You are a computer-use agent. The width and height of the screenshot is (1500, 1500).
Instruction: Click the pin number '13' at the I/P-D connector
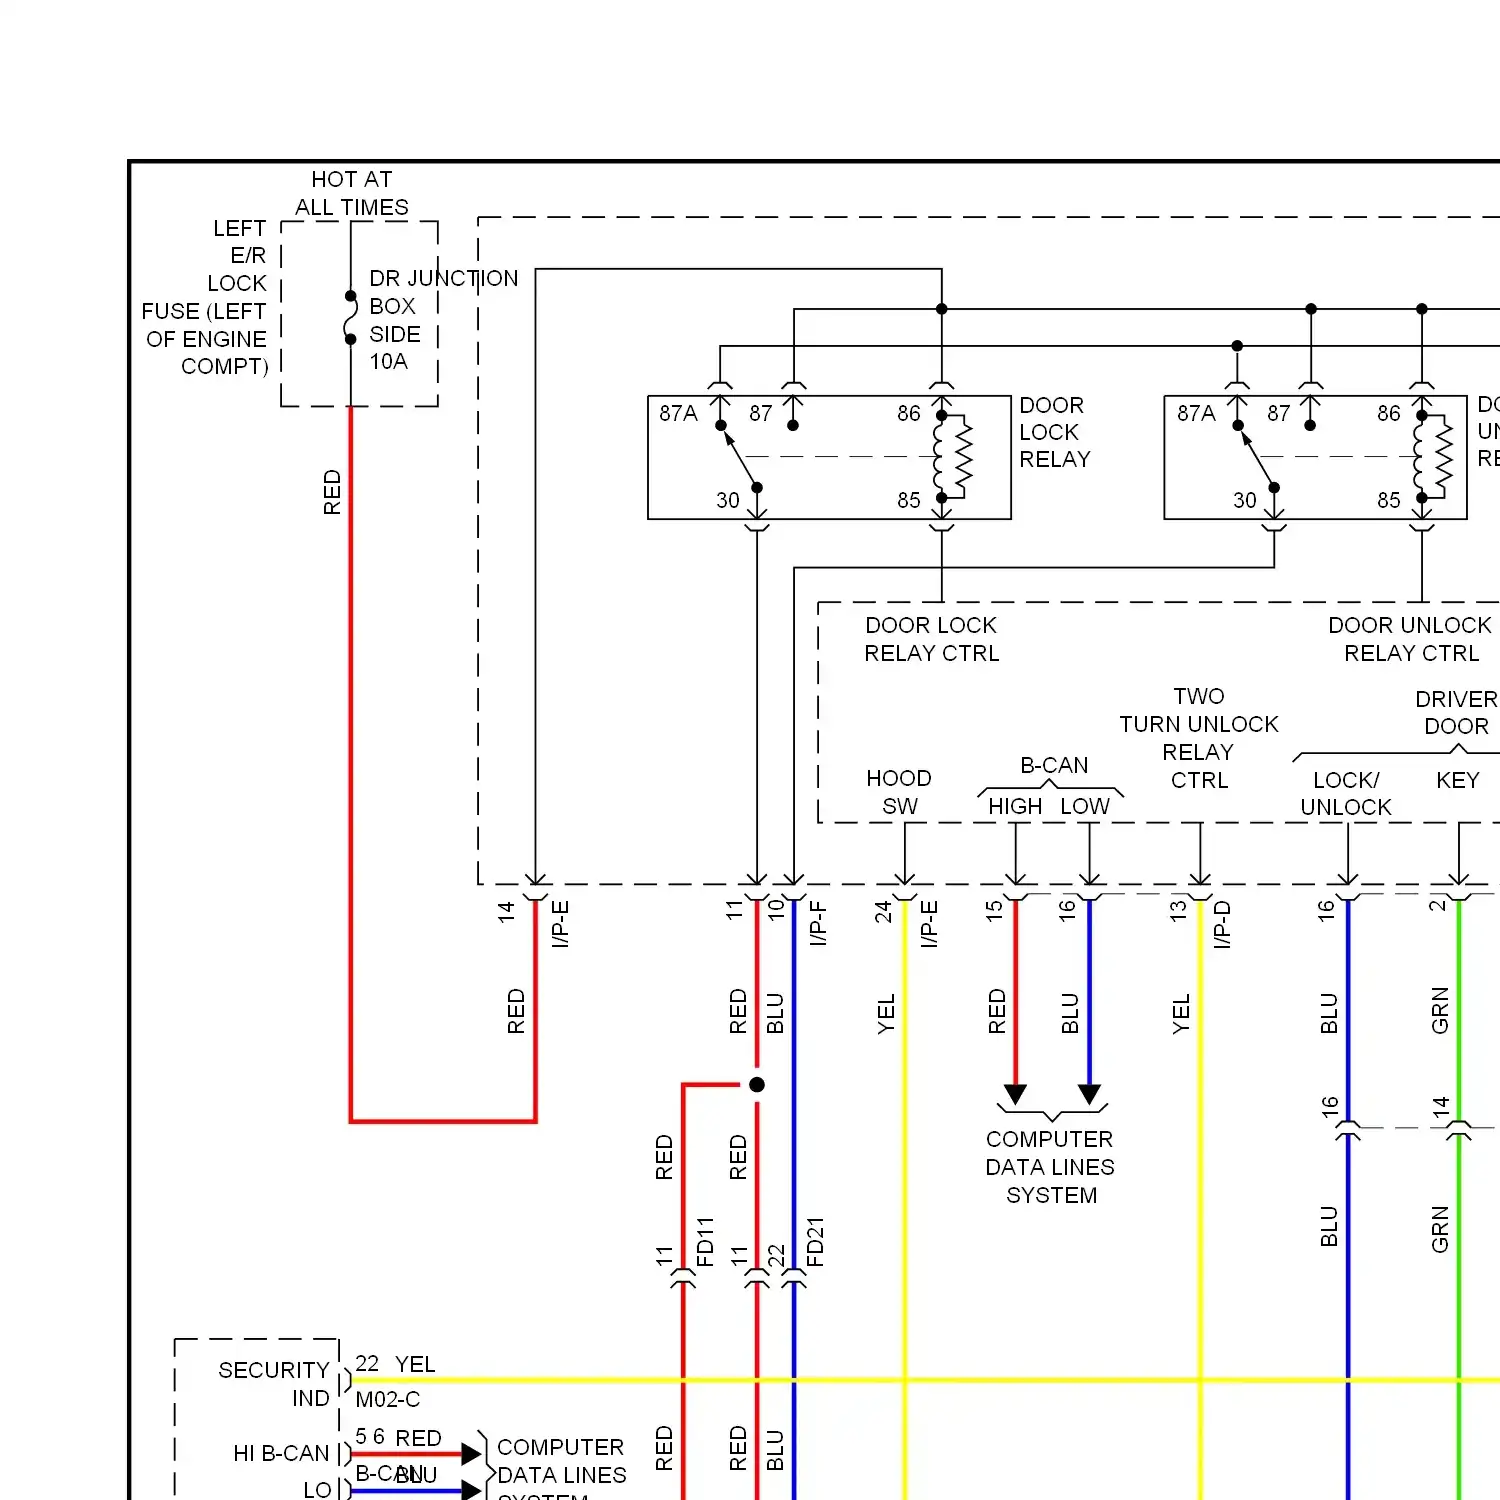1178,910
